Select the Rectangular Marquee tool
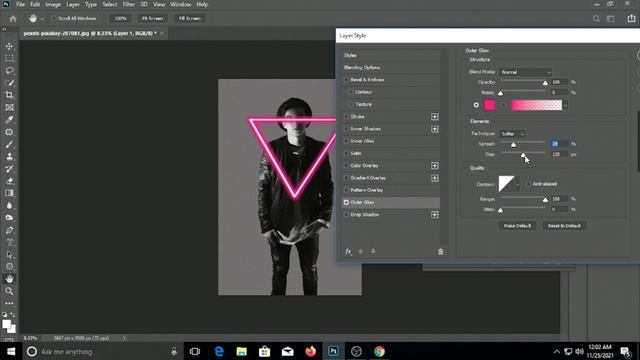Image resolution: width=640 pixels, height=360 pixels. [9, 58]
